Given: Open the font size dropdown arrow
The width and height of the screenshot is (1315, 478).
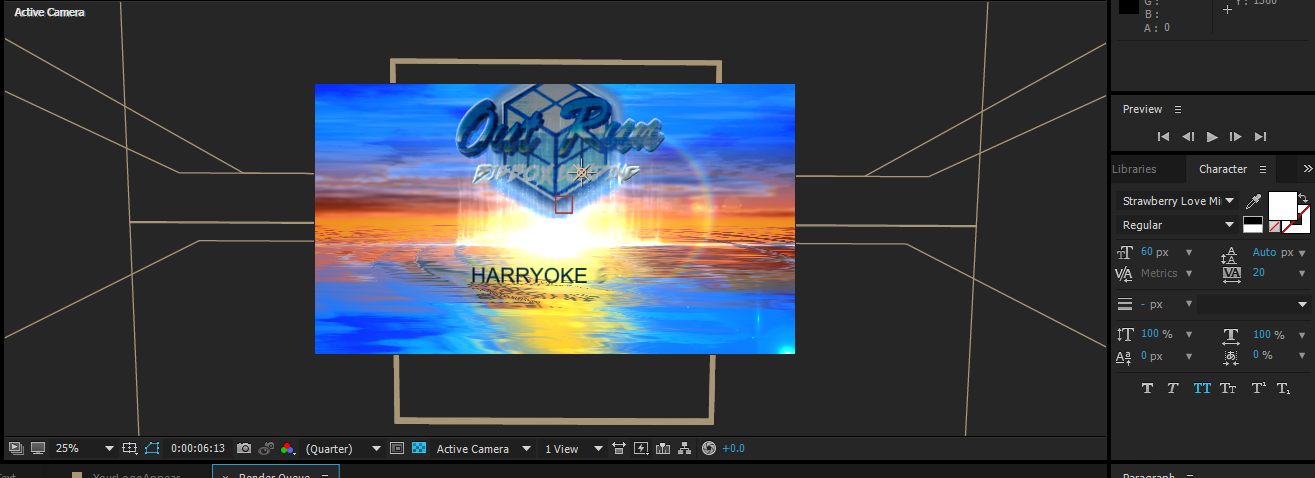Looking at the screenshot, I should click(x=1188, y=253).
